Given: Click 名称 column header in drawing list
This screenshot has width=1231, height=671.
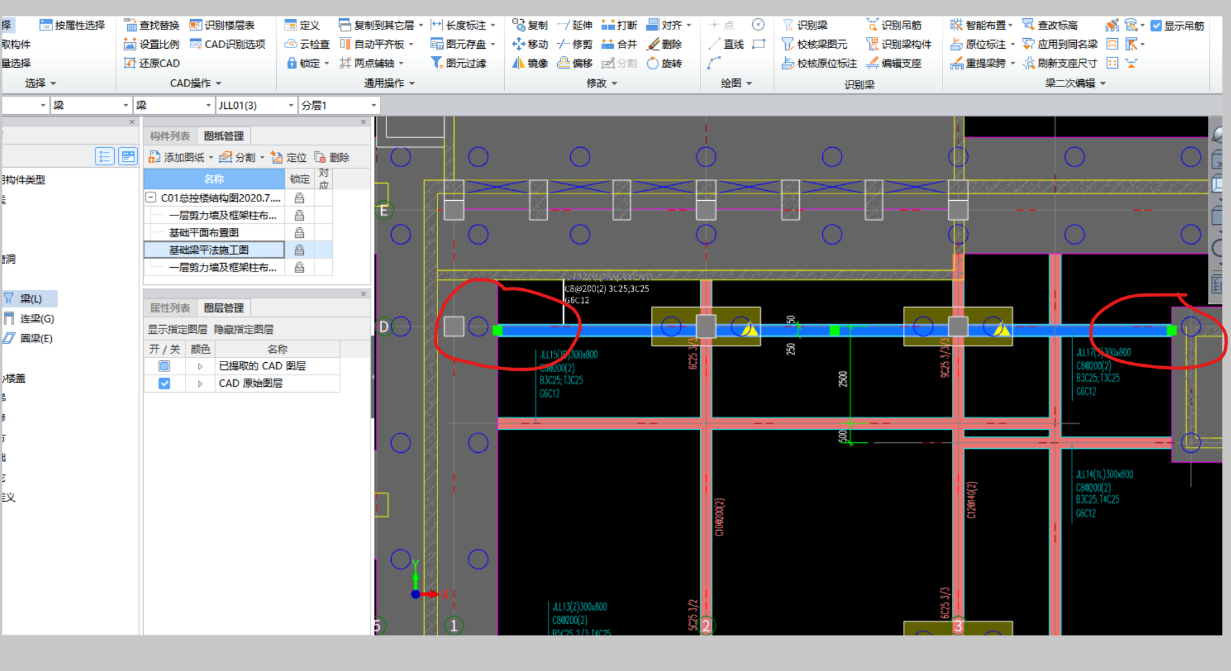Looking at the screenshot, I should (x=214, y=179).
